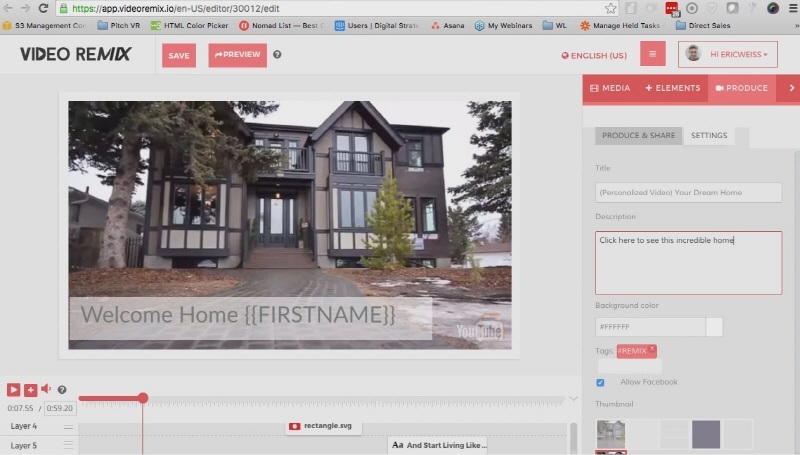Screen dimensions: 800x455
Task: Remove the #REMIX tag
Action: coord(652,348)
